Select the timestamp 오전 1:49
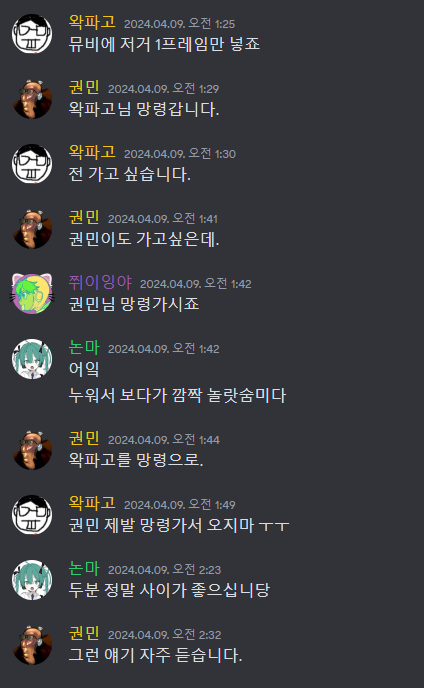This screenshot has height=688, width=424. click(212, 505)
